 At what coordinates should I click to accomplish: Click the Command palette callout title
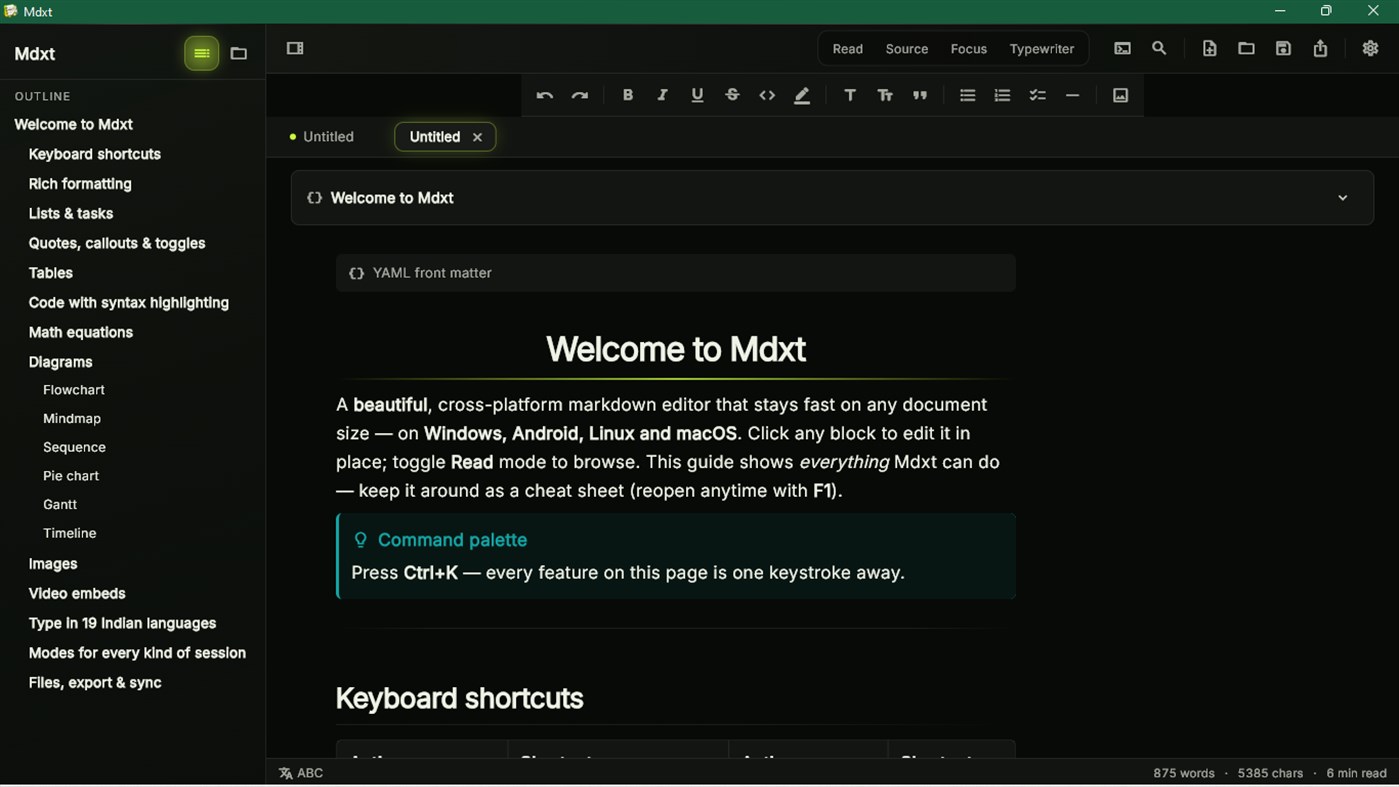tap(452, 540)
